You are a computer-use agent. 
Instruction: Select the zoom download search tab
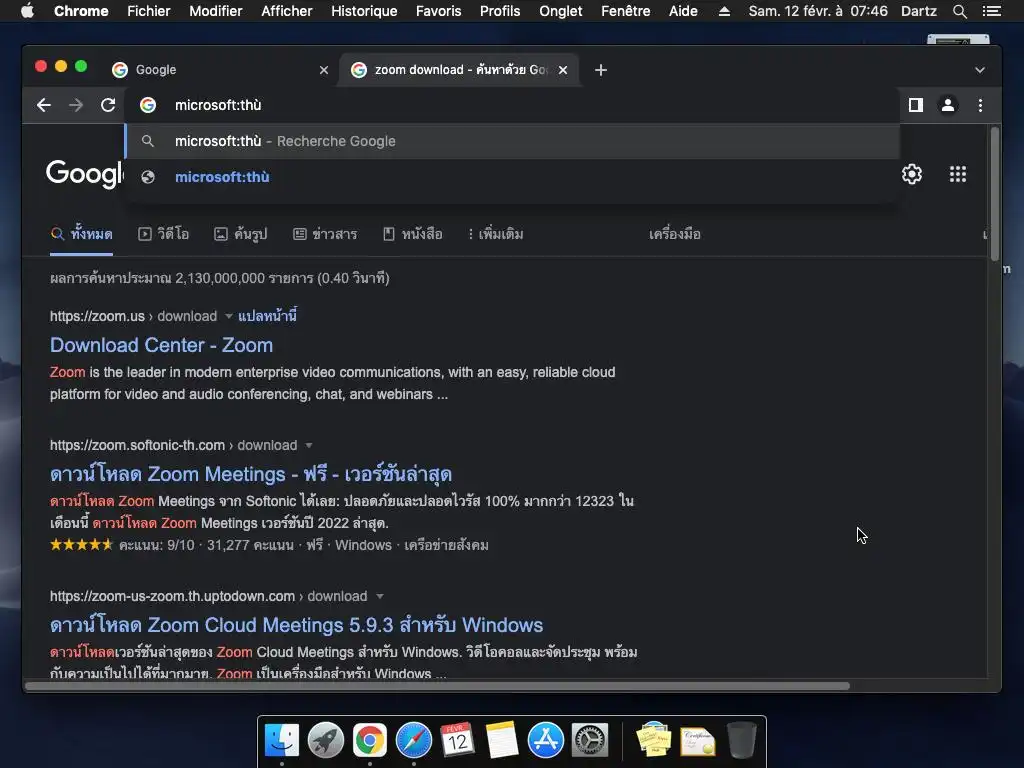457,70
